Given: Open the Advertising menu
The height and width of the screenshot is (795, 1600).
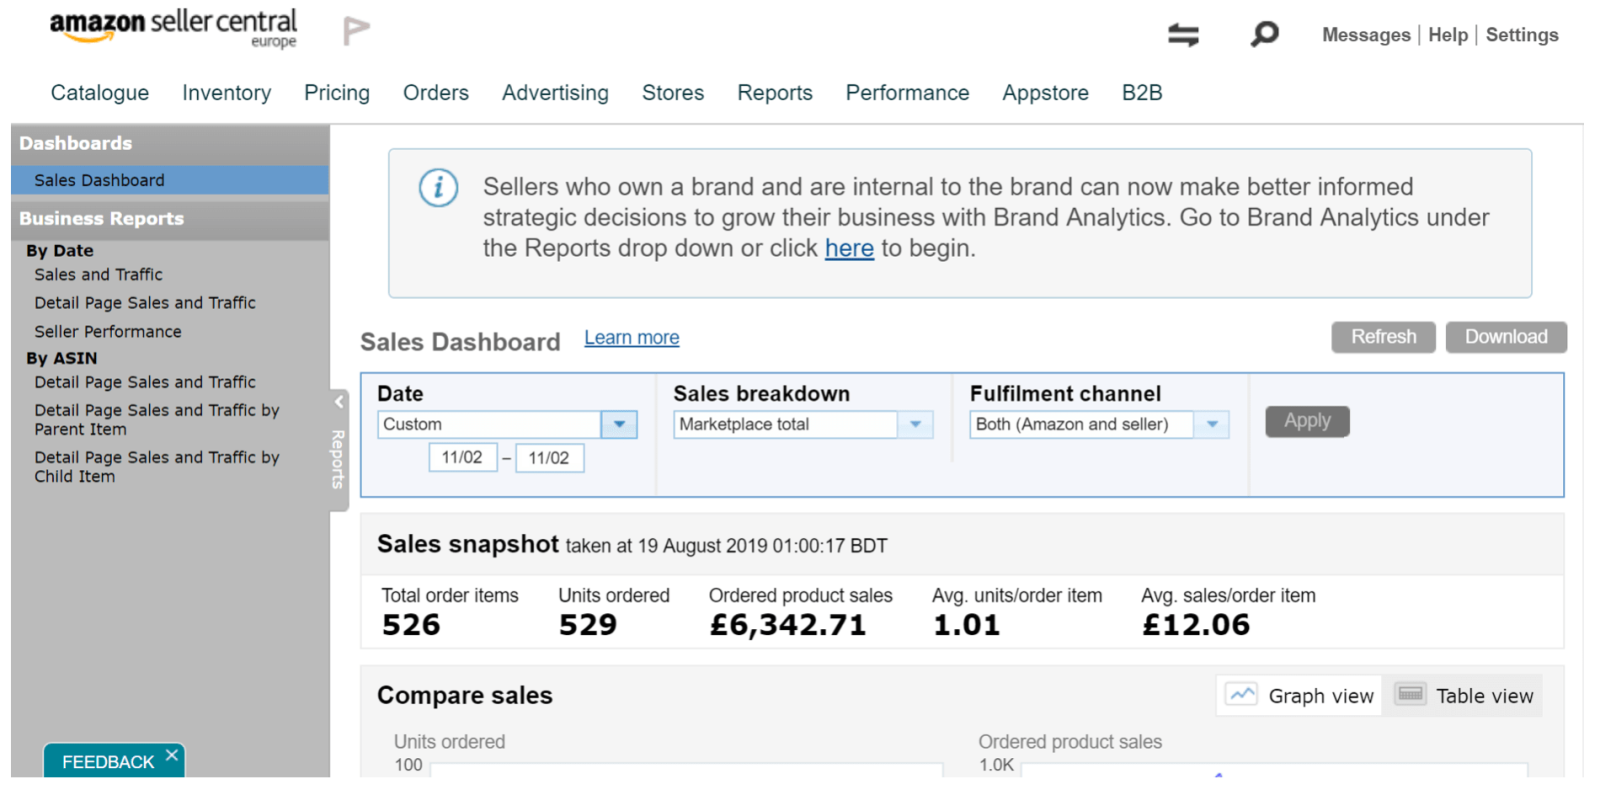Looking at the screenshot, I should click(x=555, y=93).
